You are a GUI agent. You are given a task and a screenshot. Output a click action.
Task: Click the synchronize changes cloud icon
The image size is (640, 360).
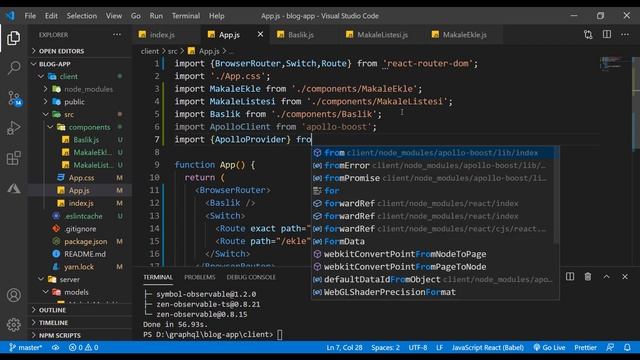pos(56,347)
